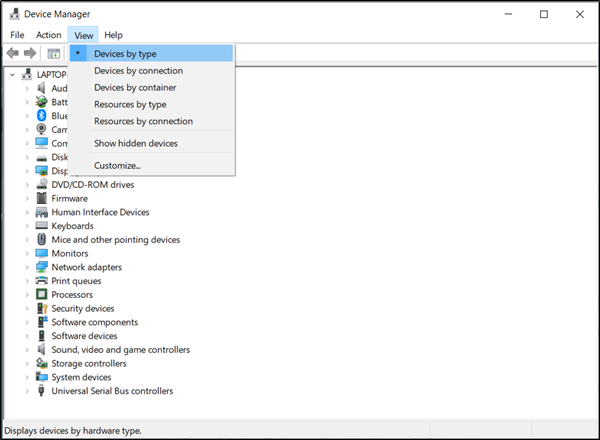Click the Storage controllers icon
Image resolution: width=600 pixels, height=440 pixels.
[x=41, y=363]
